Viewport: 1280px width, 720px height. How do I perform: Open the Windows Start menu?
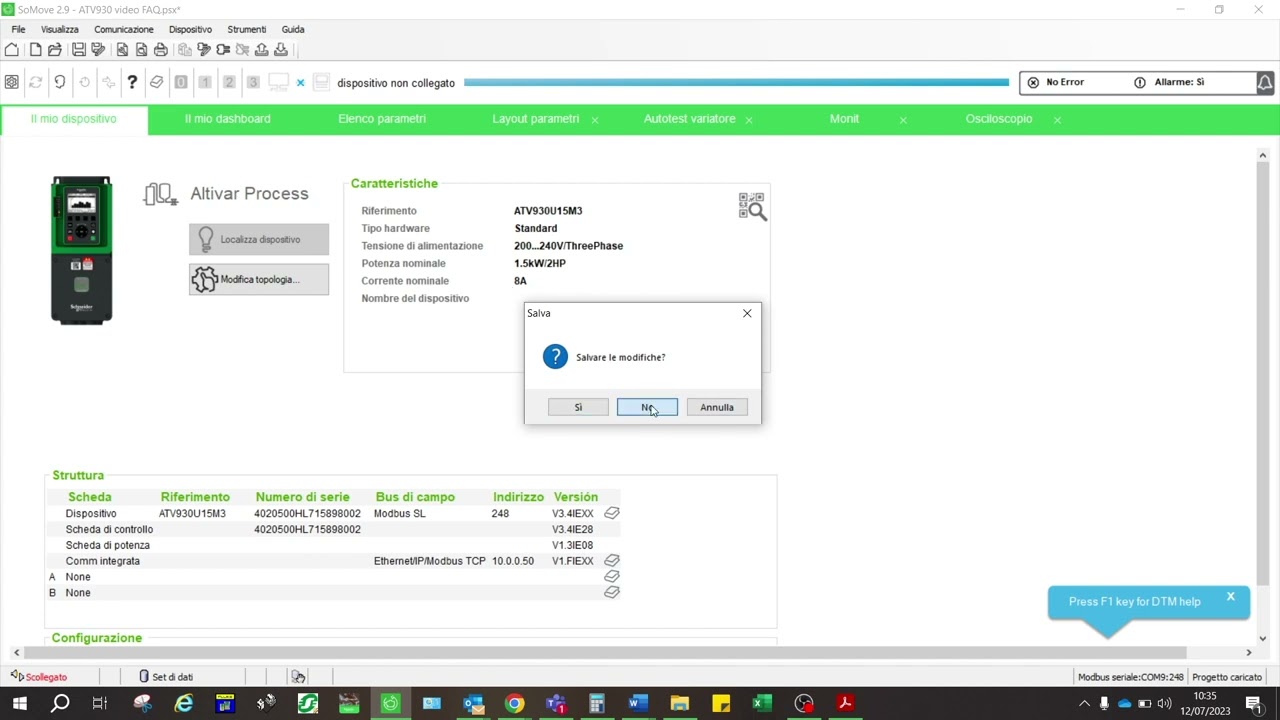[19, 704]
